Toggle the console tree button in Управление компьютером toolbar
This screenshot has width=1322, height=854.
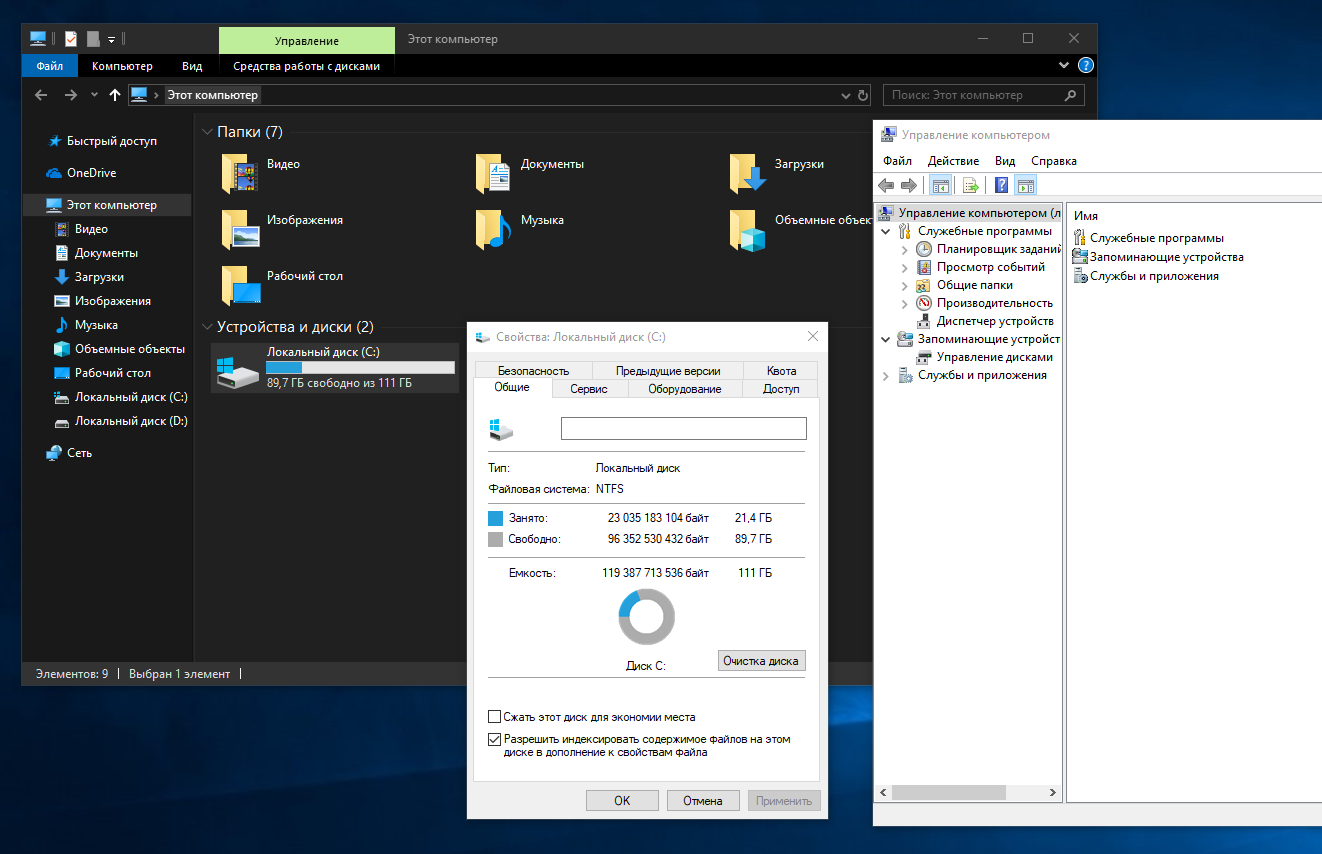(940, 185)
